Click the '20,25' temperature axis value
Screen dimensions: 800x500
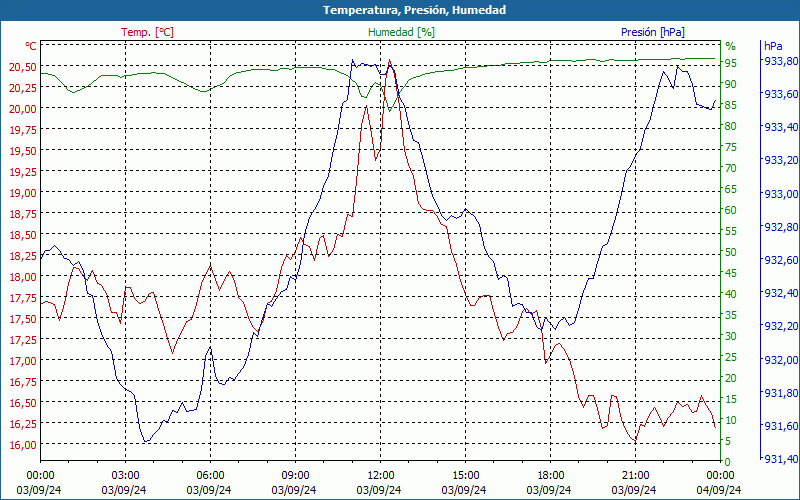pos(23,88)
